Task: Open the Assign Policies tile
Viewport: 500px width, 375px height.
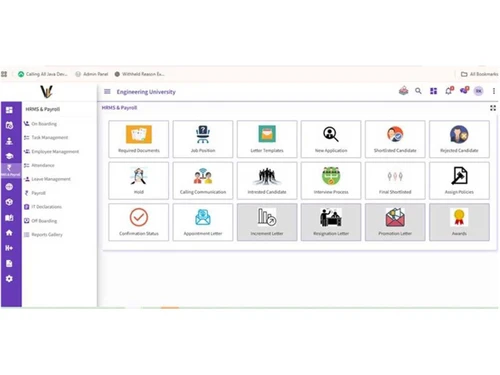Action: (x=459, y=181)
